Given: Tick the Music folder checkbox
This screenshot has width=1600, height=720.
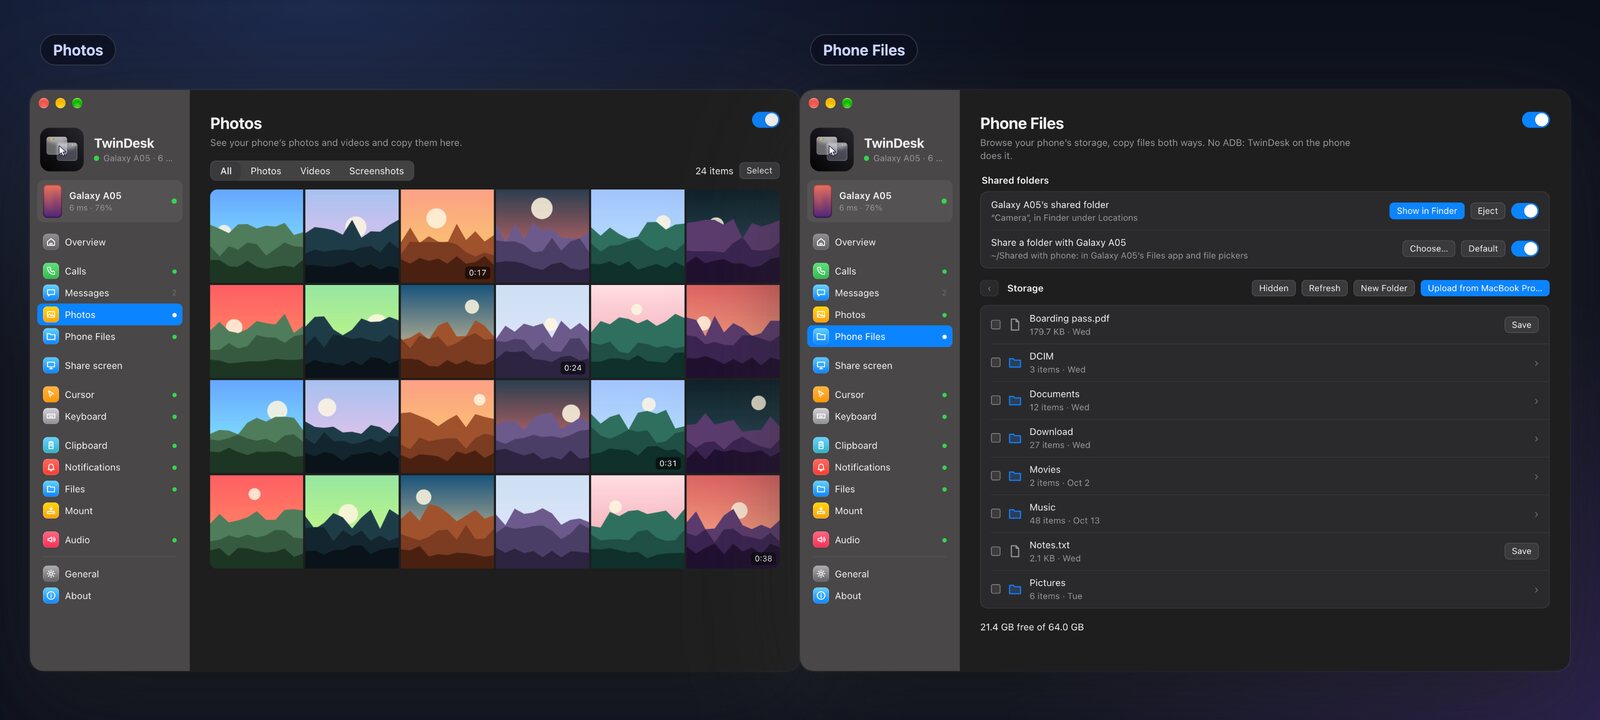Looking at the screenshot, I should coord(996,514).
